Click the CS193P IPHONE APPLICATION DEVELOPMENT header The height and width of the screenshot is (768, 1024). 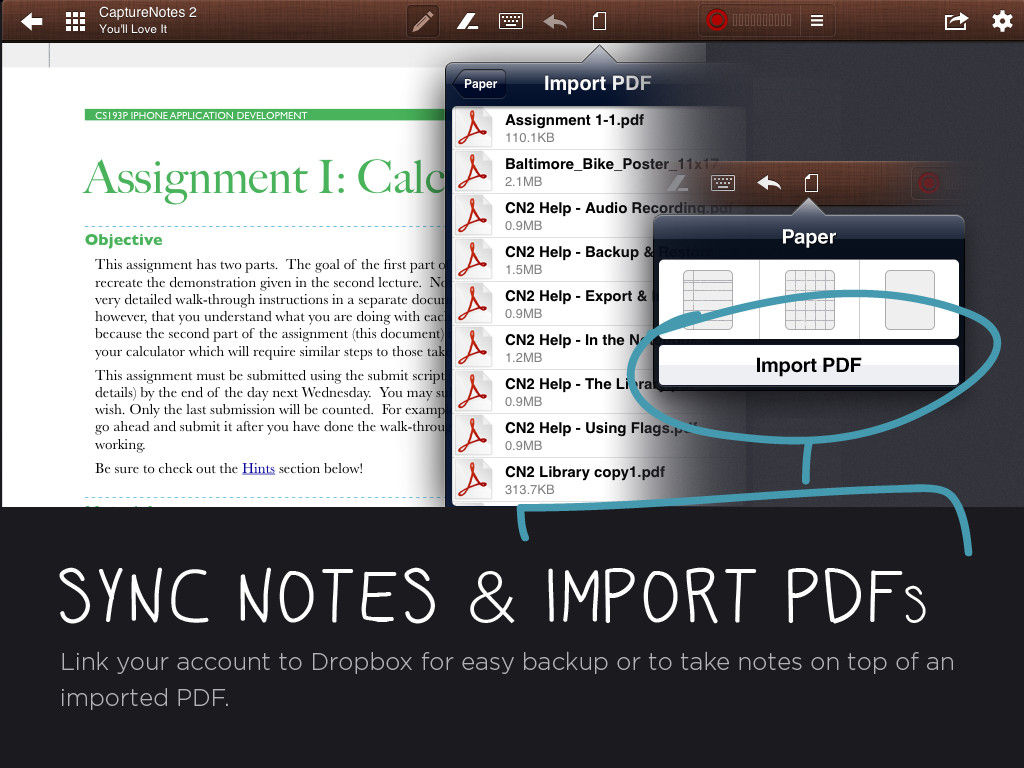[201, 116]
